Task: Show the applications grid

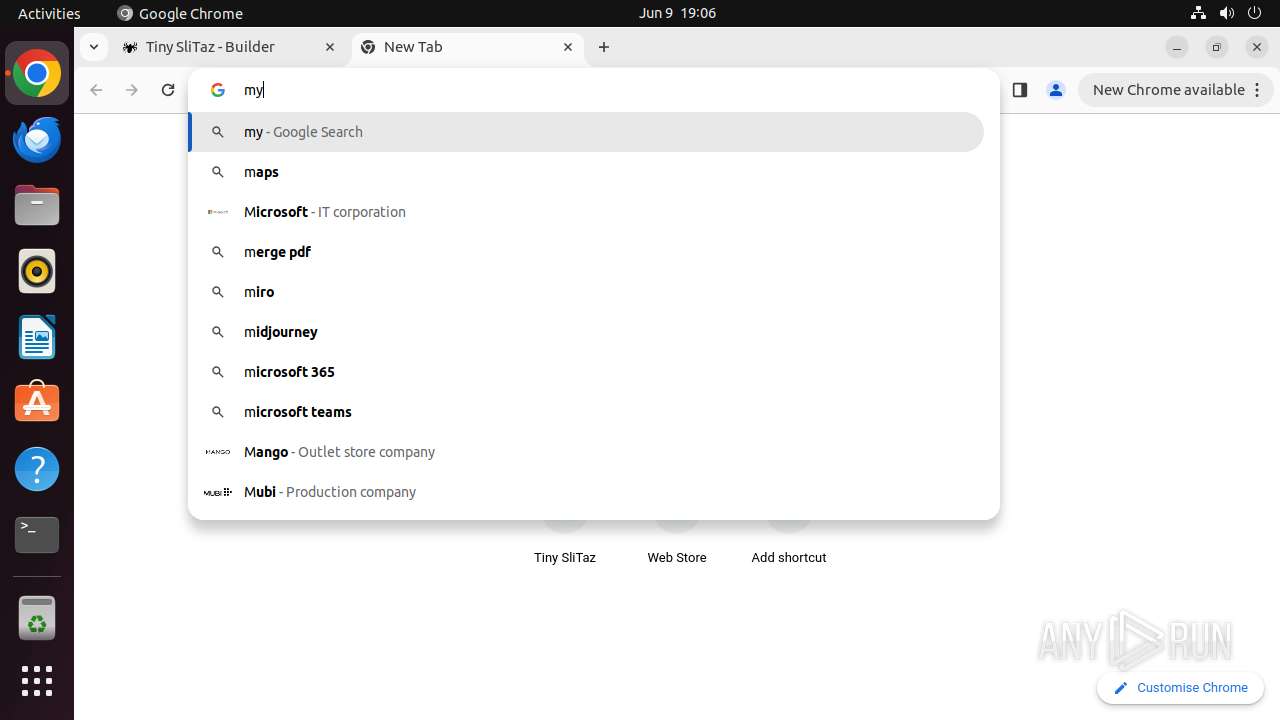Action: (x=37, y=681)
